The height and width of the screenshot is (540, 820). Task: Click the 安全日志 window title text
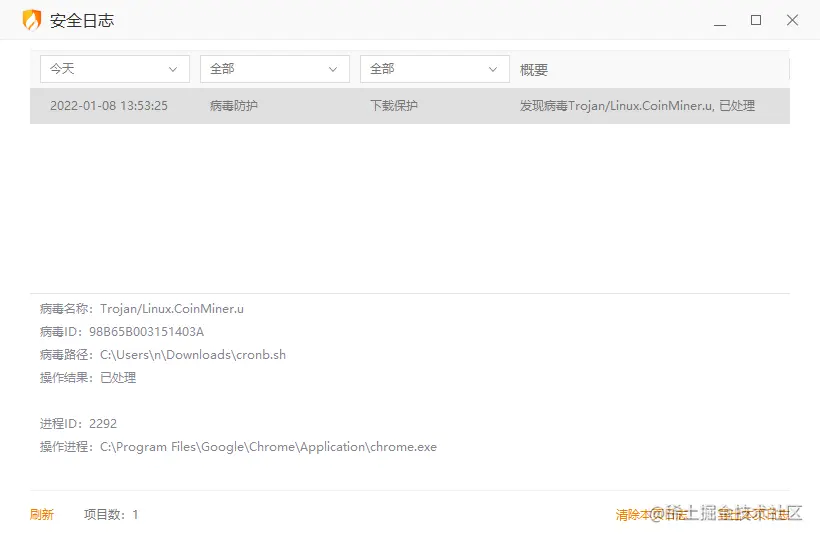coord(82,20)
